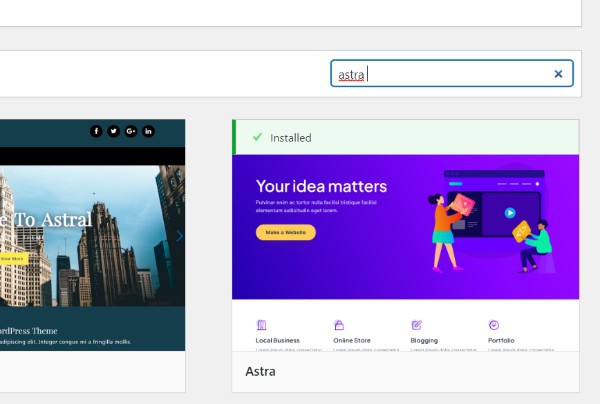
Task: Click the 'Blogging' label
Action: (424, 340)
